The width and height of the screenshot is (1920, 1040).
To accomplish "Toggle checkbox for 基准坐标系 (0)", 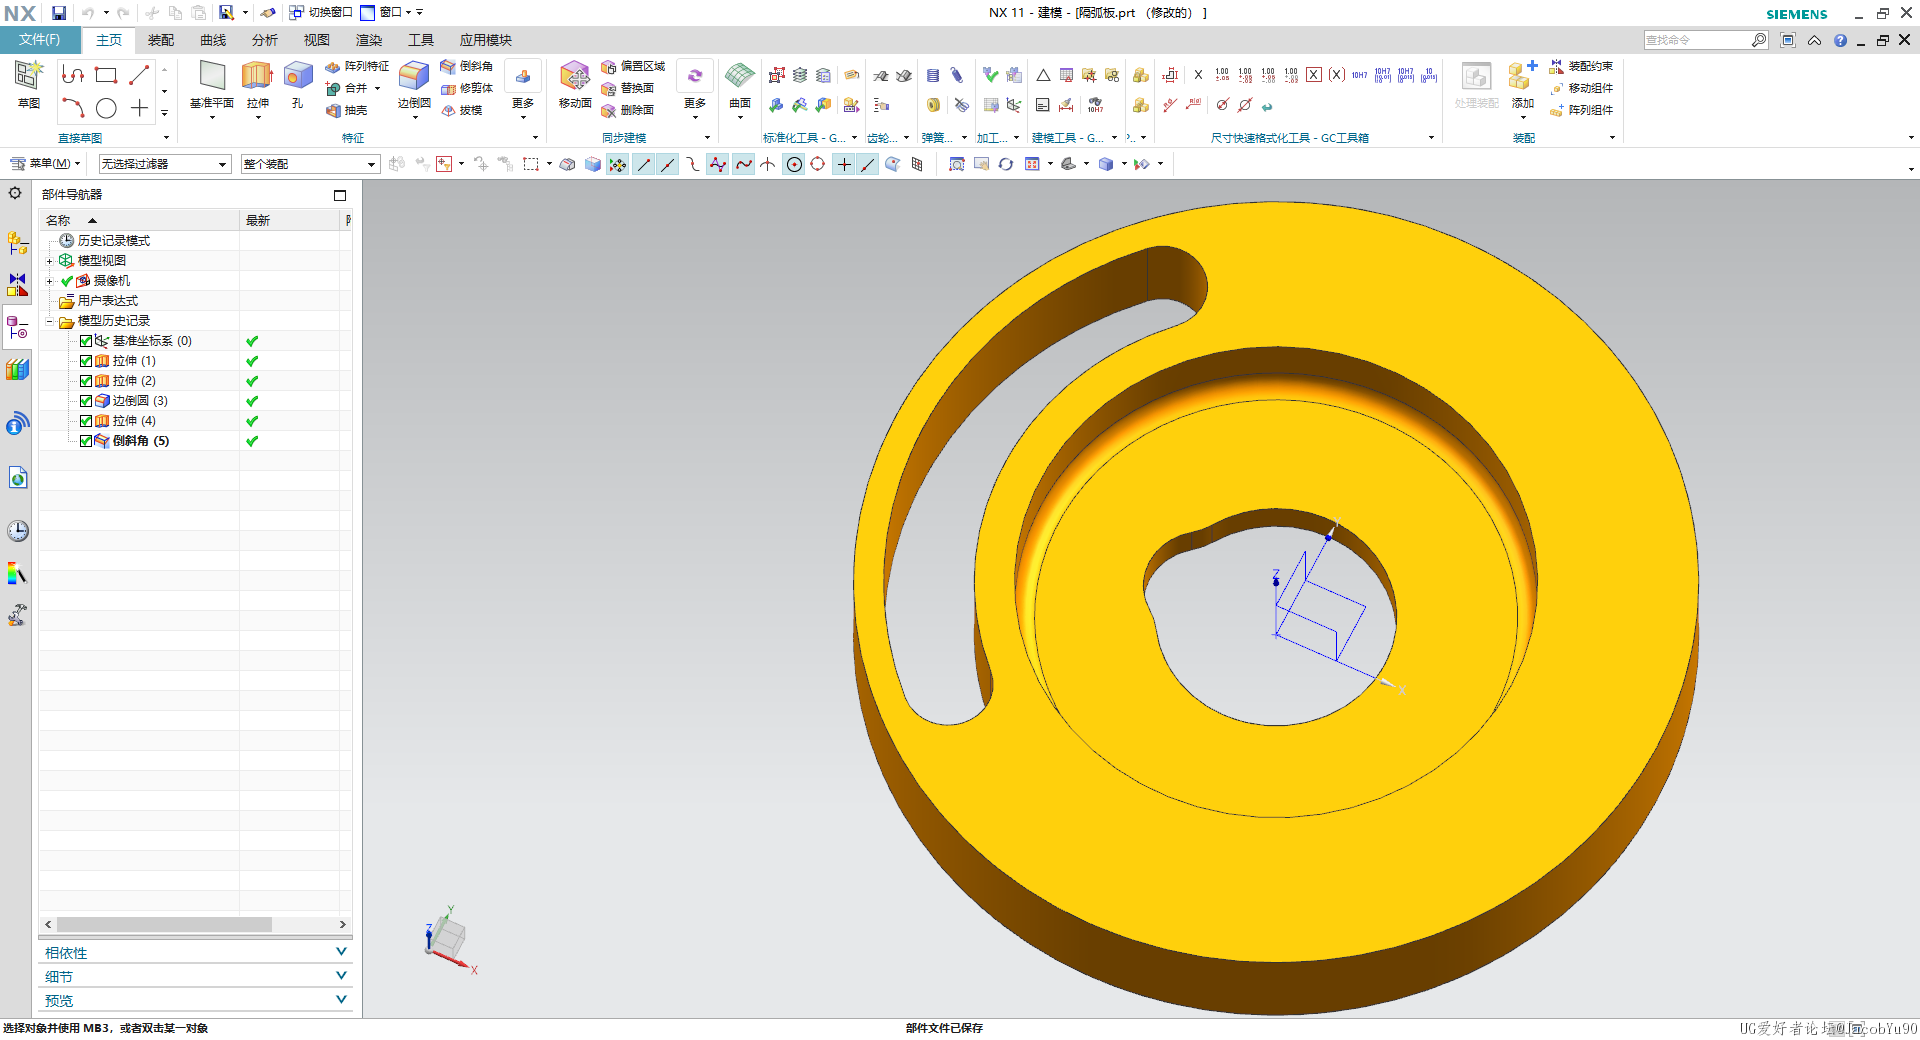I will pos(86,341).
